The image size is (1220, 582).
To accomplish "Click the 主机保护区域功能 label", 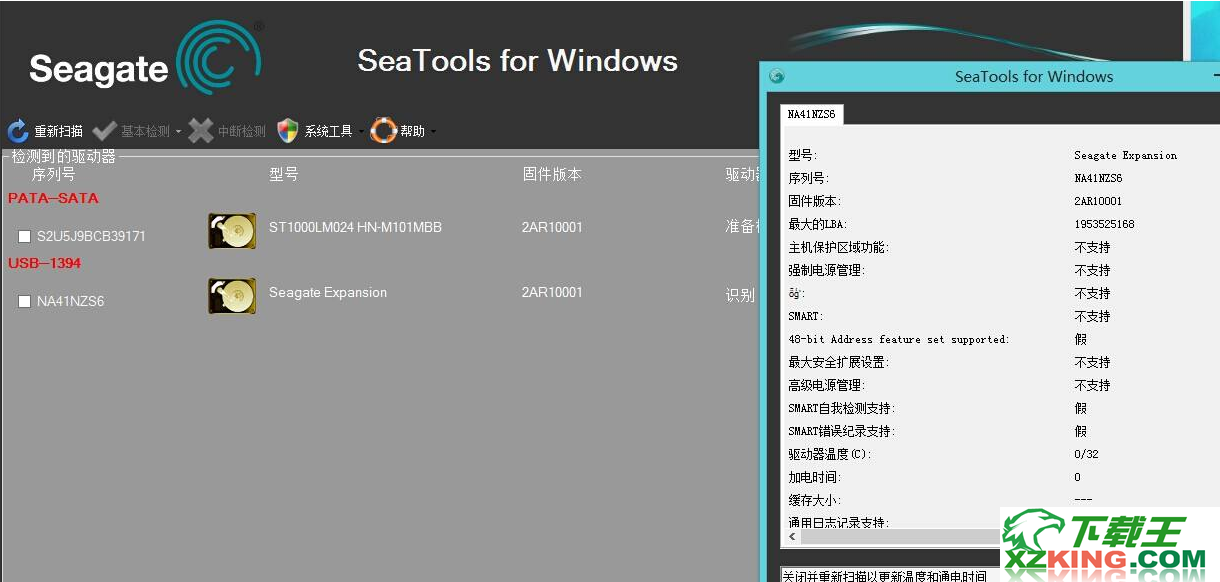I will [838, 247].
